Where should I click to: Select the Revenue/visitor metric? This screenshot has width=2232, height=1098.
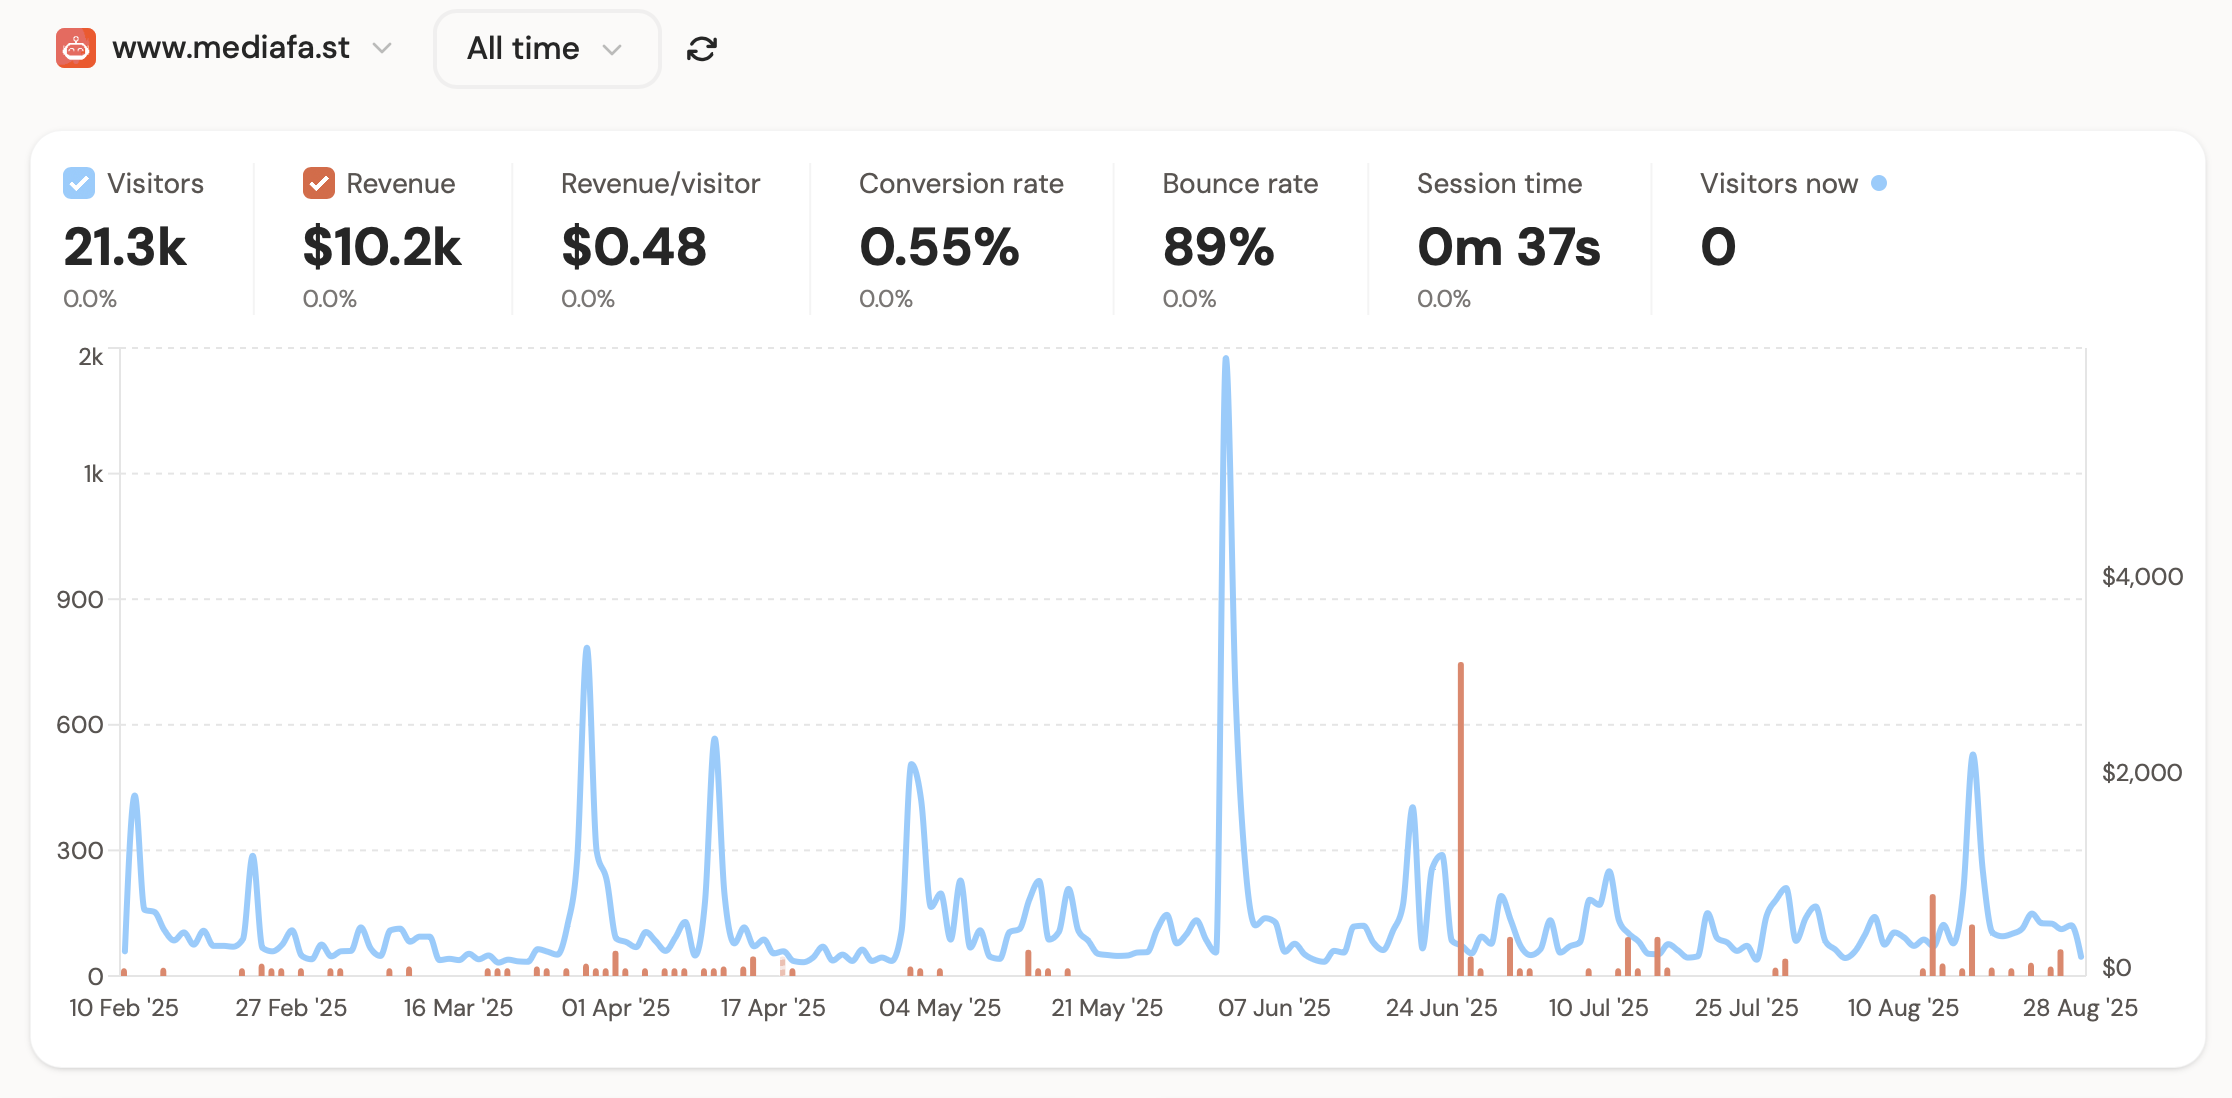[x=660, y=184]
